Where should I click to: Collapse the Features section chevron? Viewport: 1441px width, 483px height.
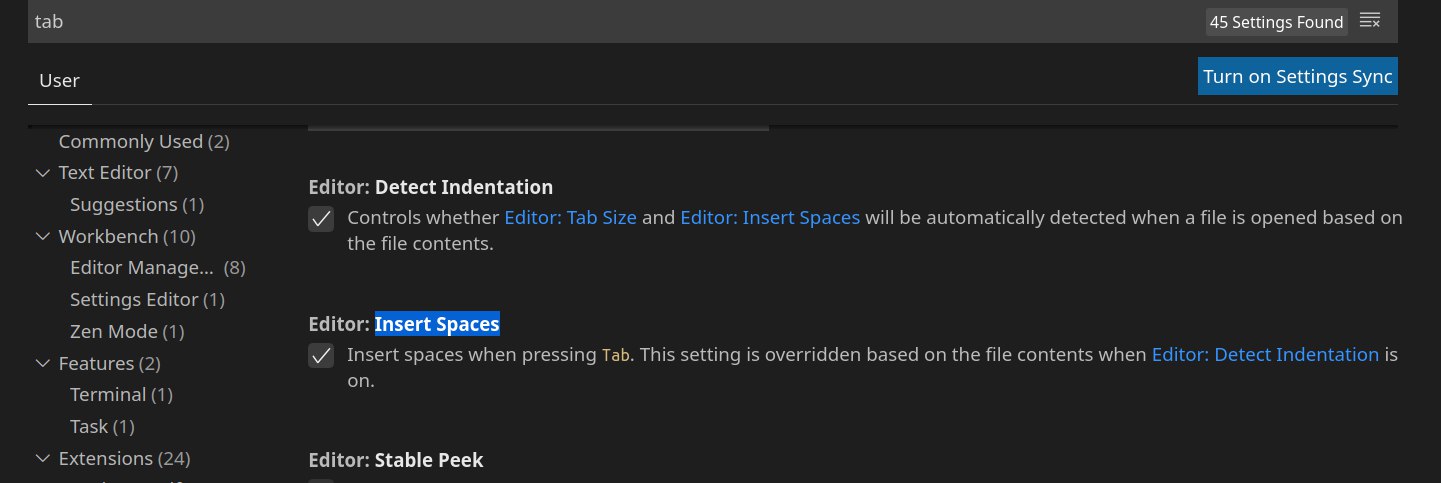(x=42, y=364)
